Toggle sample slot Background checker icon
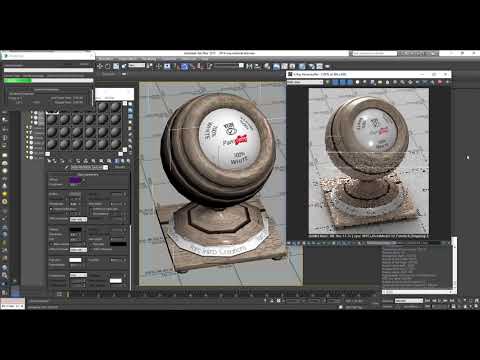 click(x=130, y=116)
